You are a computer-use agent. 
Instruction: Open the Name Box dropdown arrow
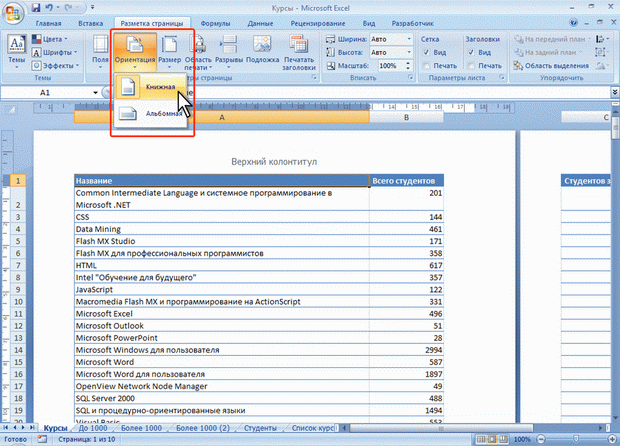tap(95, 93)
